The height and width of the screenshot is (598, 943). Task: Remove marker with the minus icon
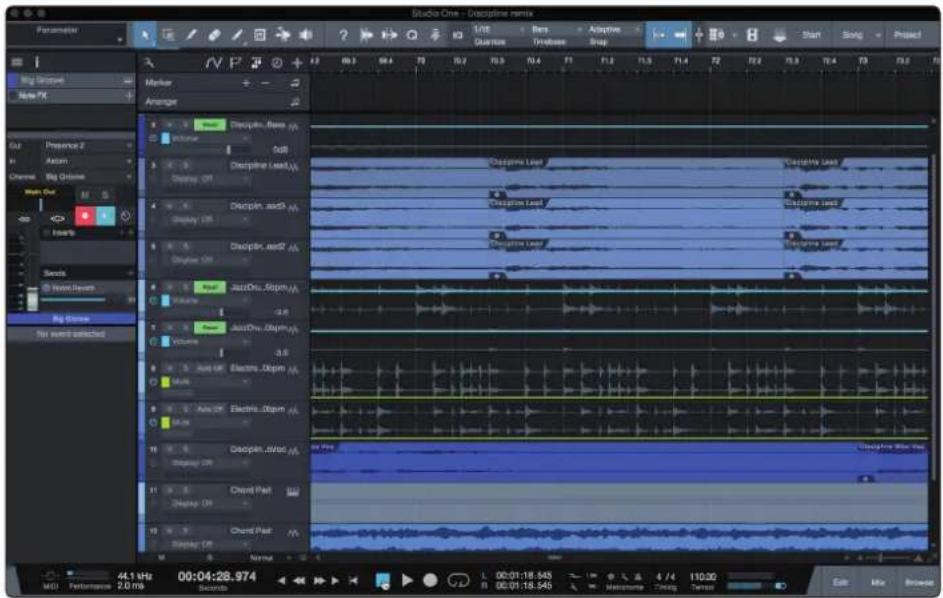(265, 82)
